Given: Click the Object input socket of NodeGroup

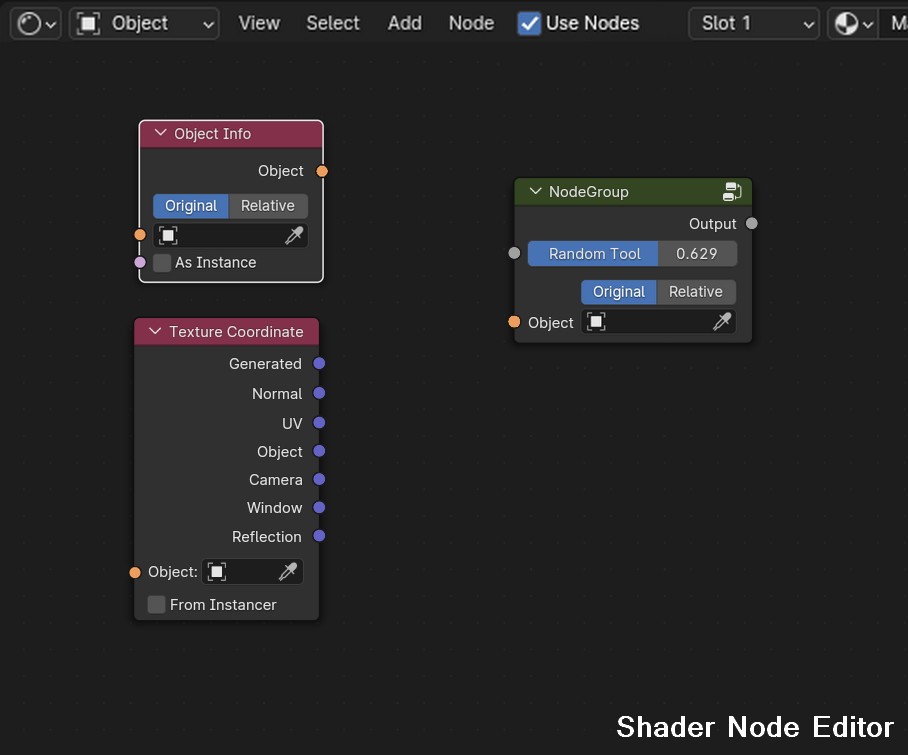Looking at the screenshot, I should click(514, 322).
